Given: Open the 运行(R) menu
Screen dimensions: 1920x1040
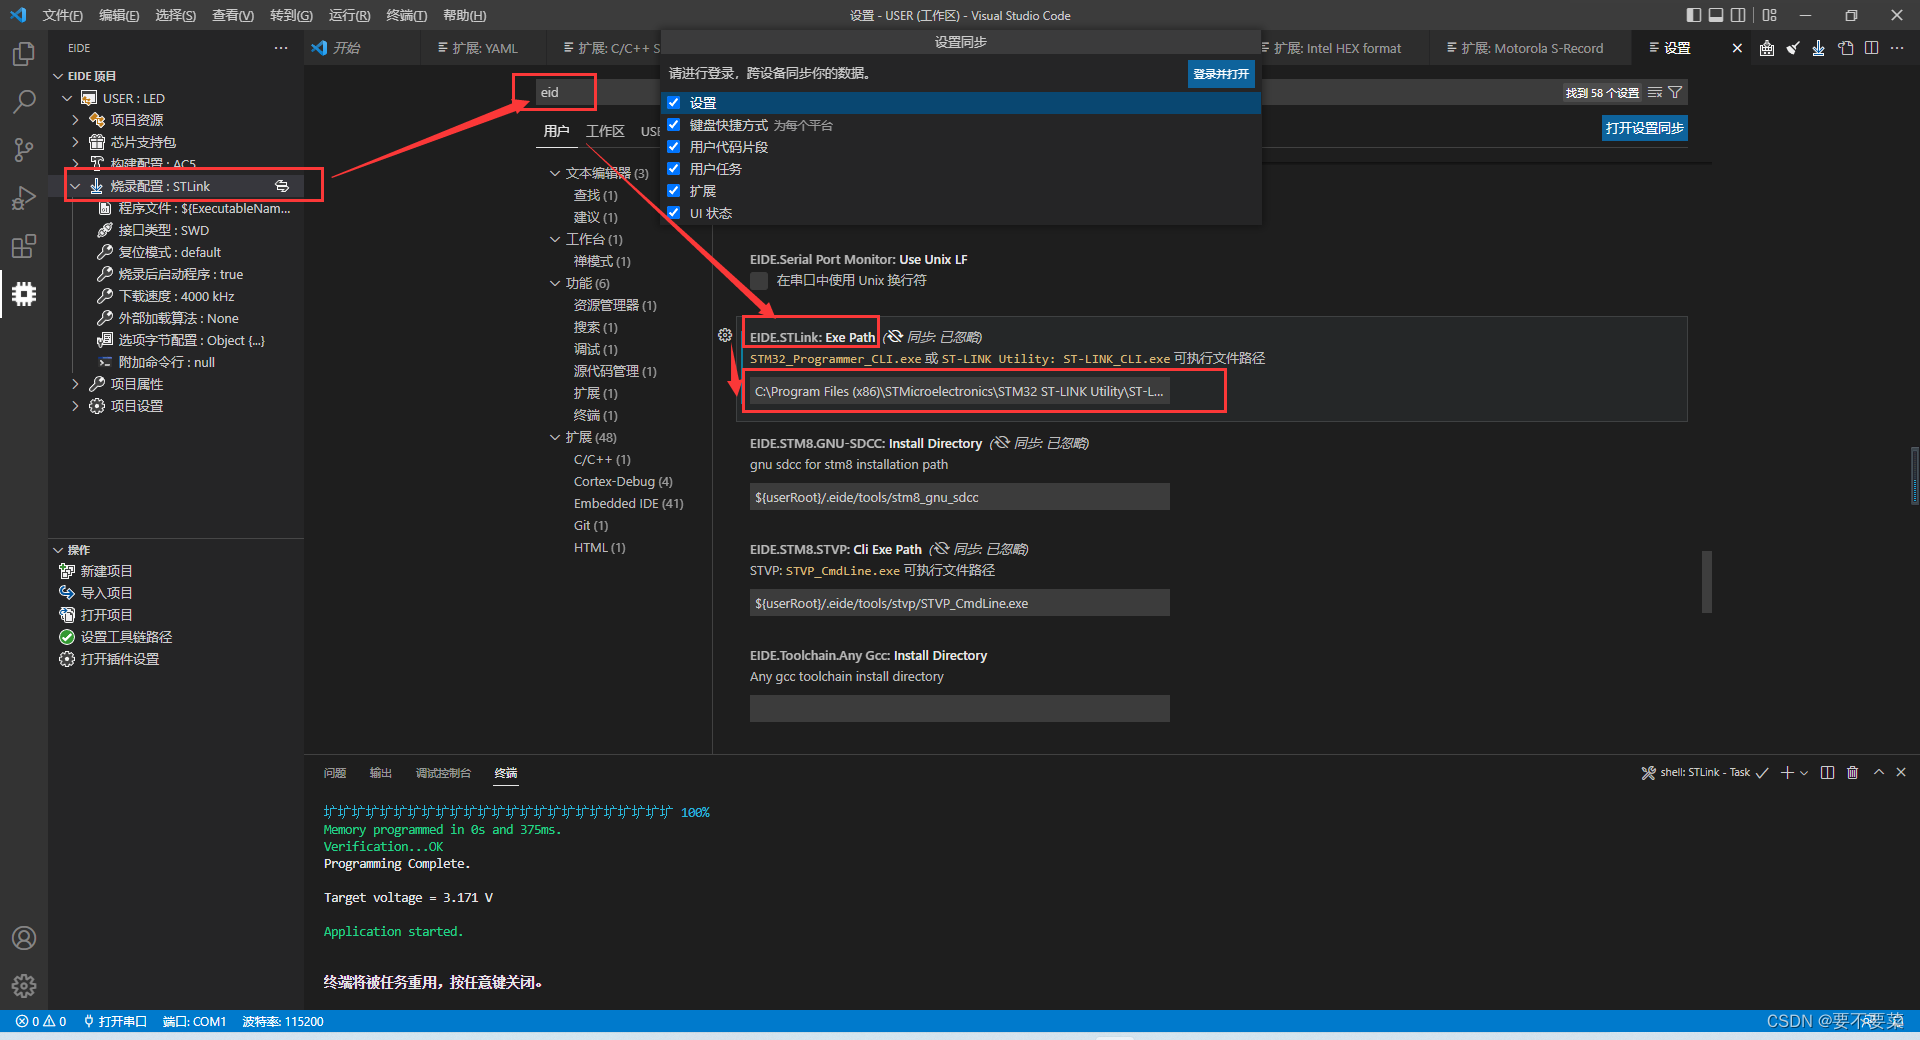Looking at the screenshot, I should click(349, 15).
